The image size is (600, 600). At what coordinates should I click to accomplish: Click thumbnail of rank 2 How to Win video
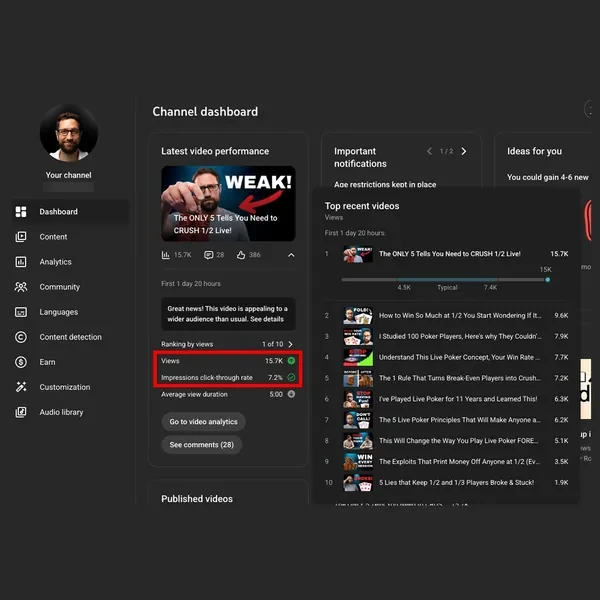[358, 315]
